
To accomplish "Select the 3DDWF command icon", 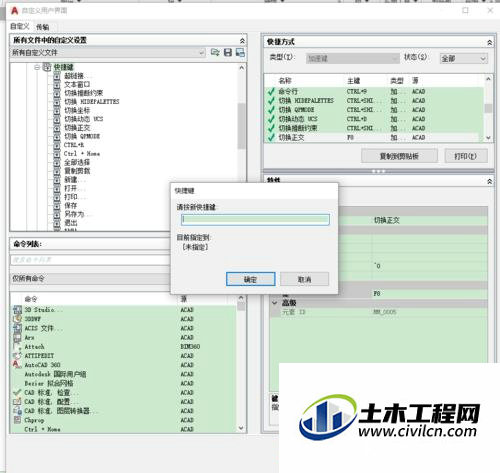I will tap(17, 319).
